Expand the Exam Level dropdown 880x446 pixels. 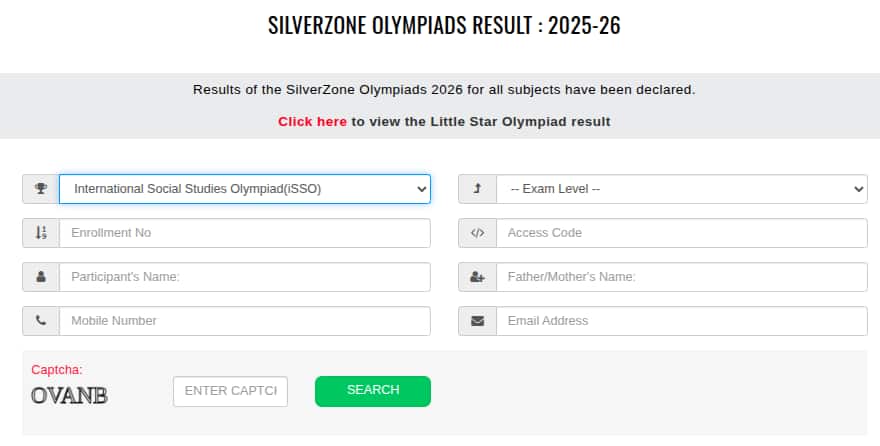click(x=681, y=189)
